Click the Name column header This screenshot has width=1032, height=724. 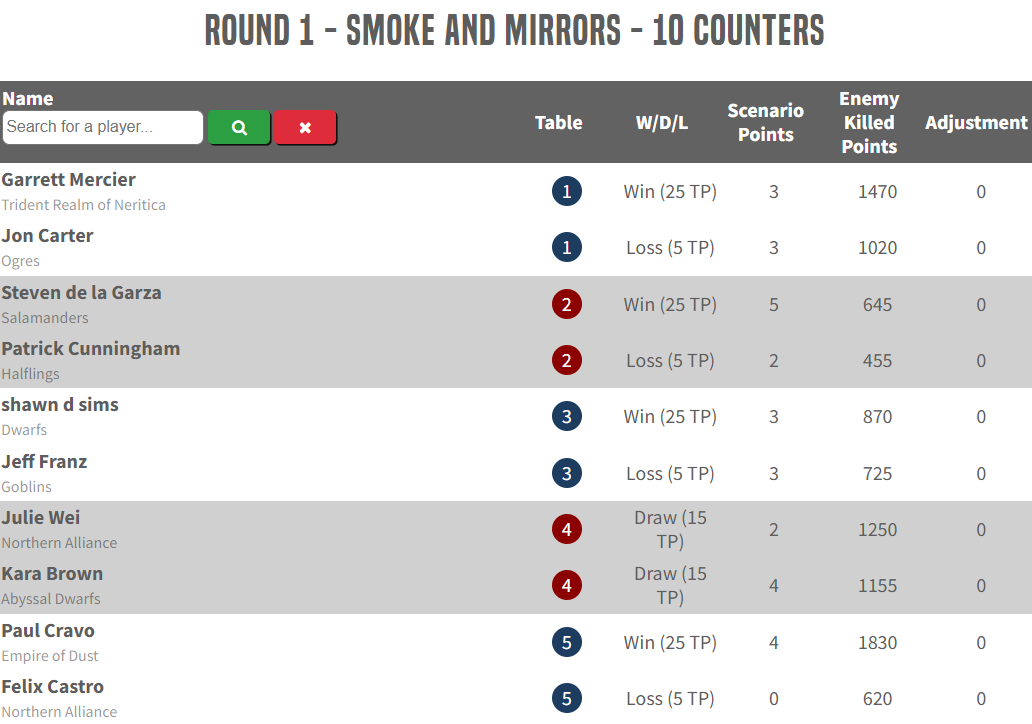coord(28,98)
